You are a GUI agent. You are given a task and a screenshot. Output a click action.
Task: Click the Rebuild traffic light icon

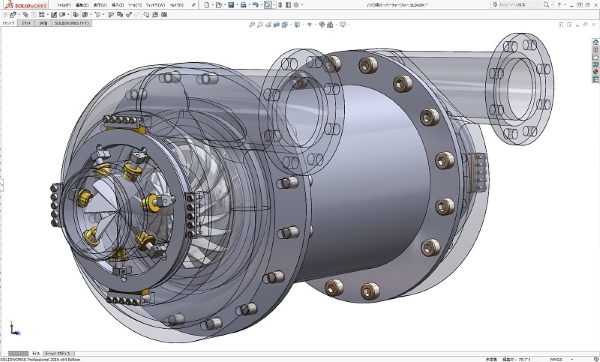(280, 5)
